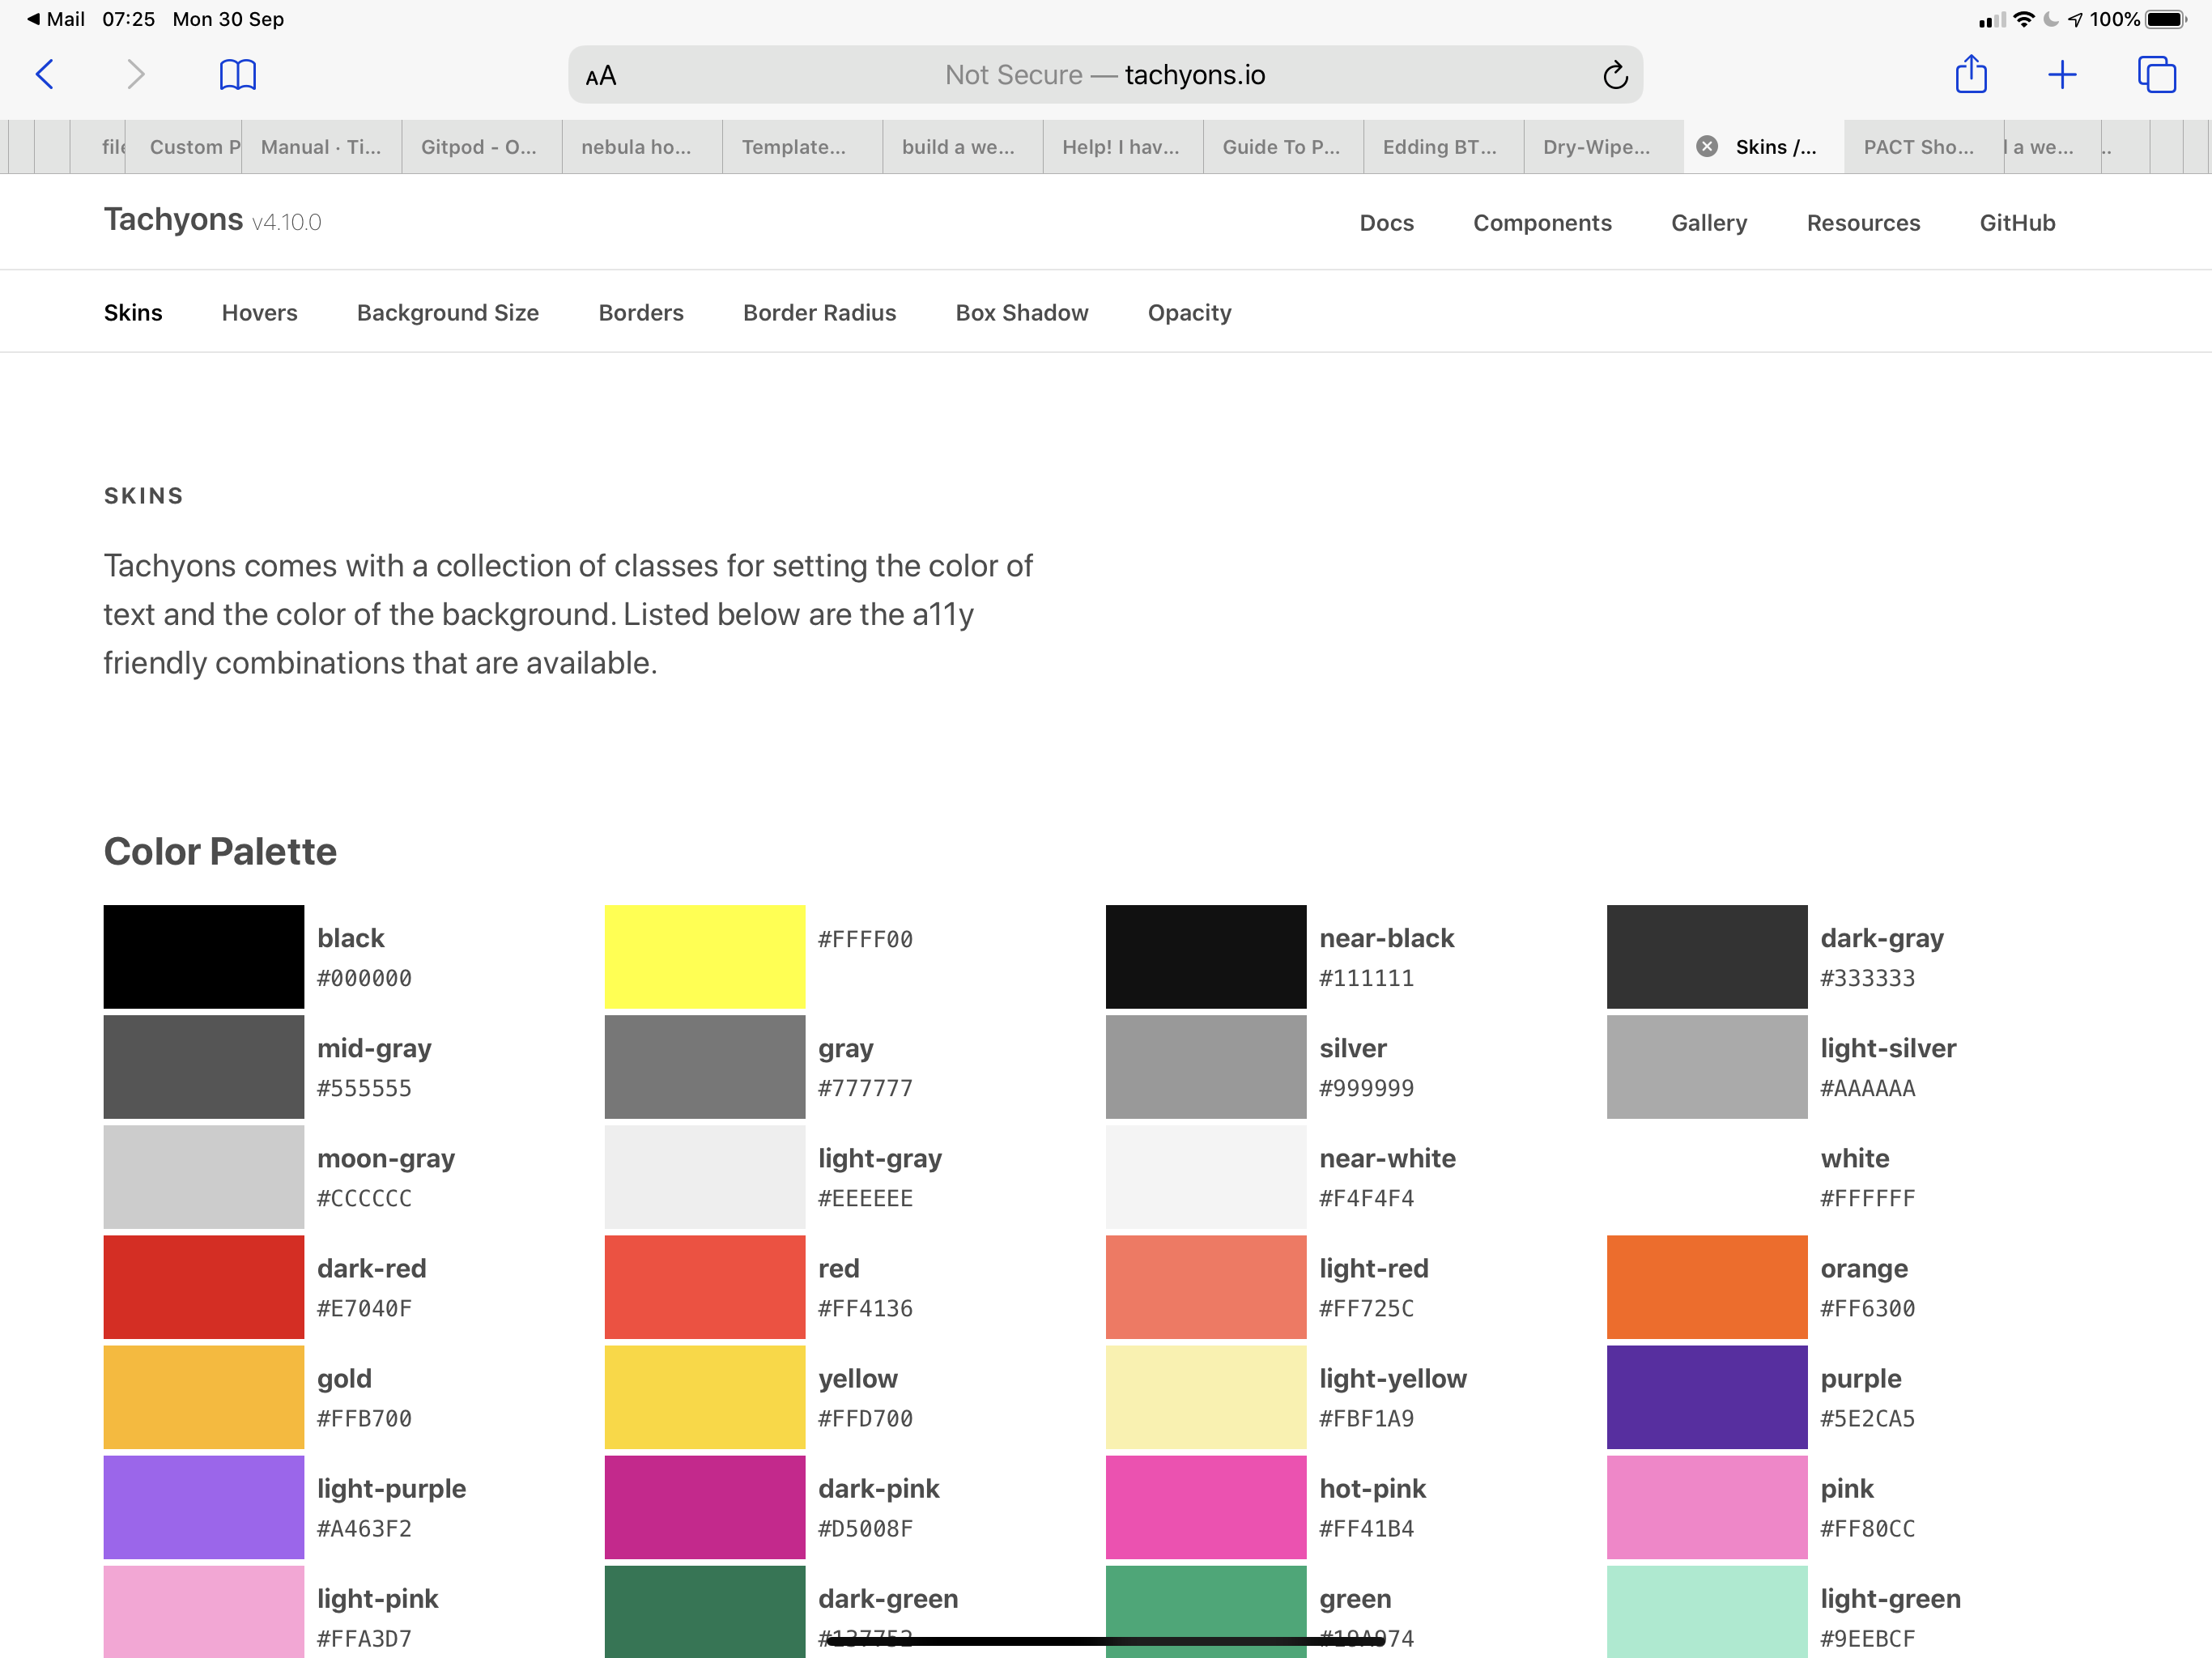Click the silver #999999 swatch

point(1206,1067)
